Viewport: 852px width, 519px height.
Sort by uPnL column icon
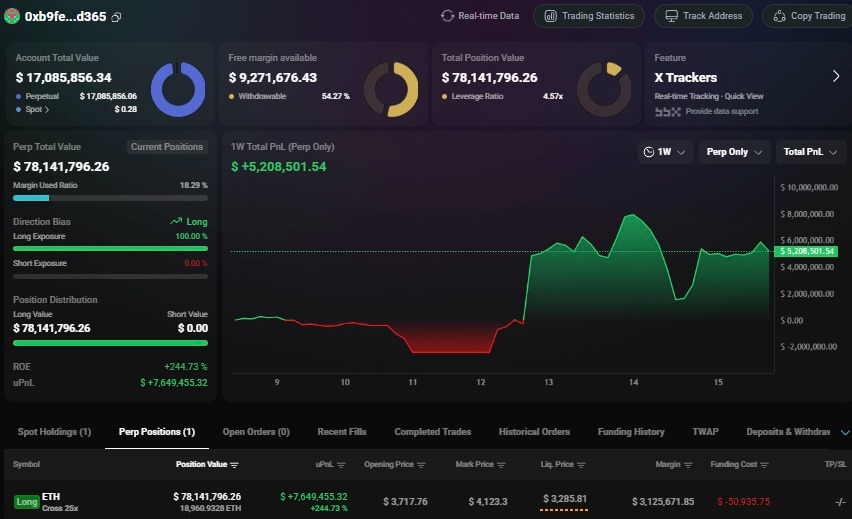(x=341, y=465)
